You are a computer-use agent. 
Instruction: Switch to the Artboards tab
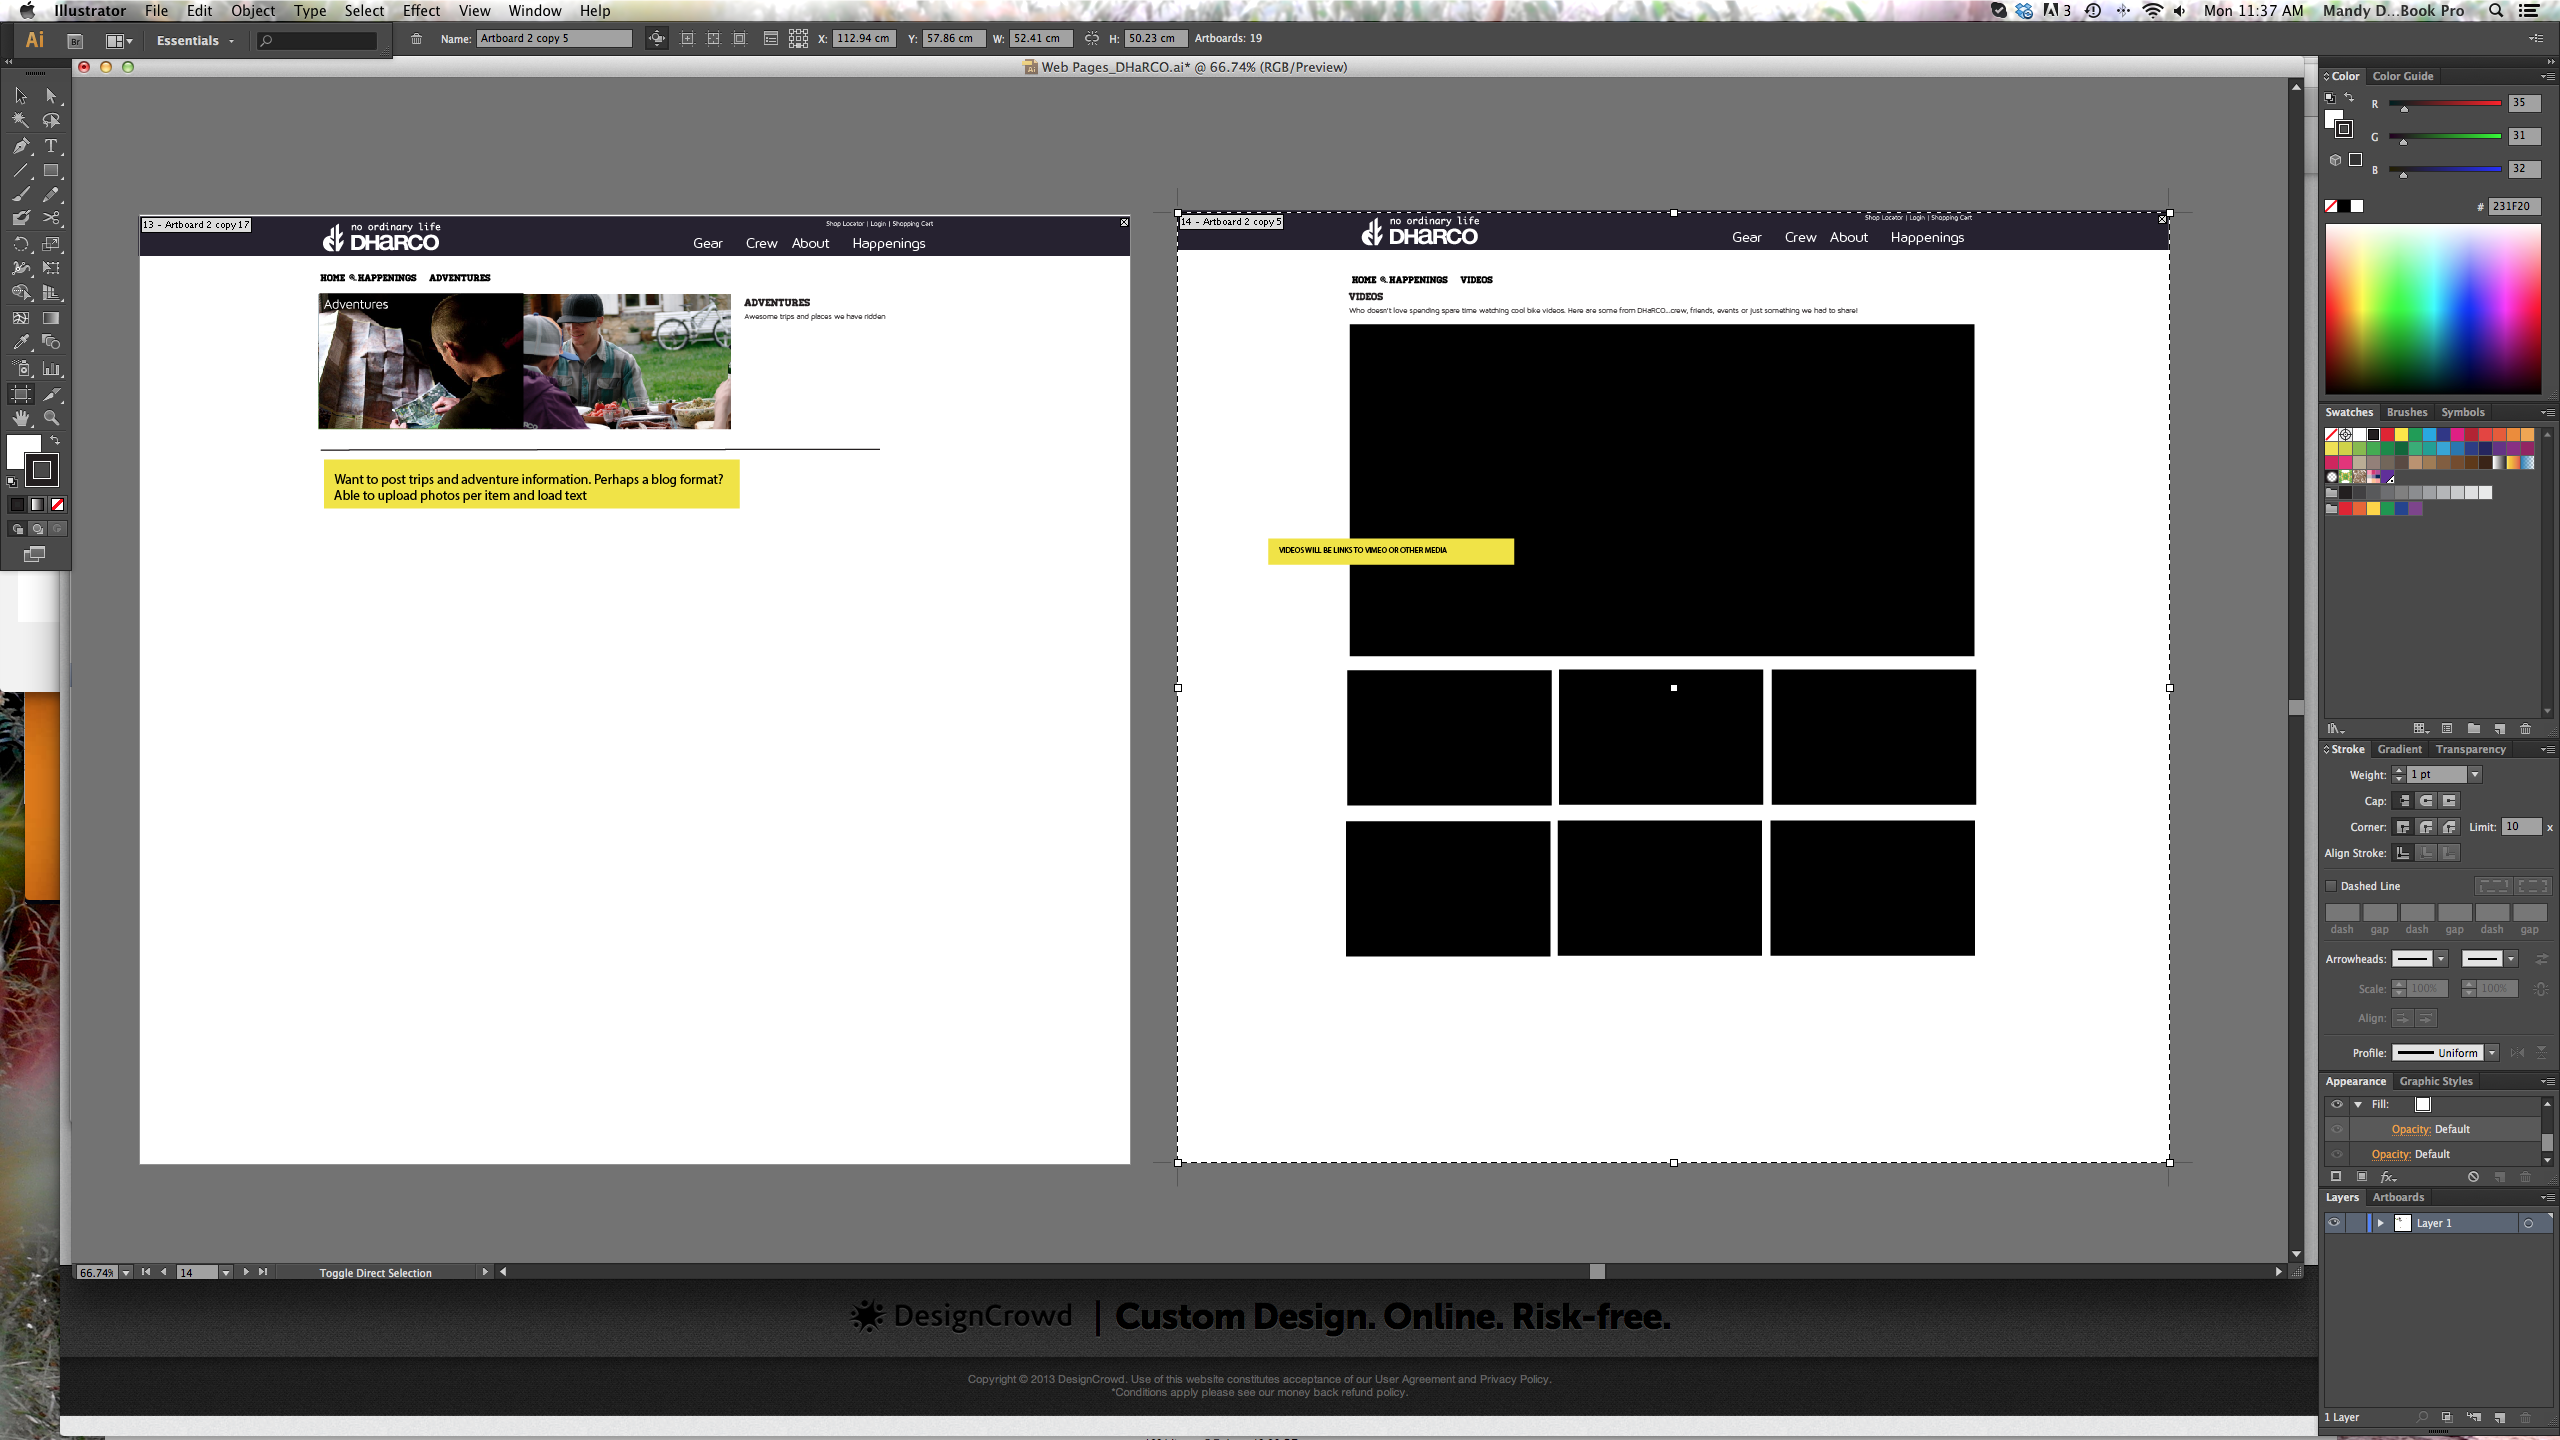pyautogui.click(x=2398, y=1197)
